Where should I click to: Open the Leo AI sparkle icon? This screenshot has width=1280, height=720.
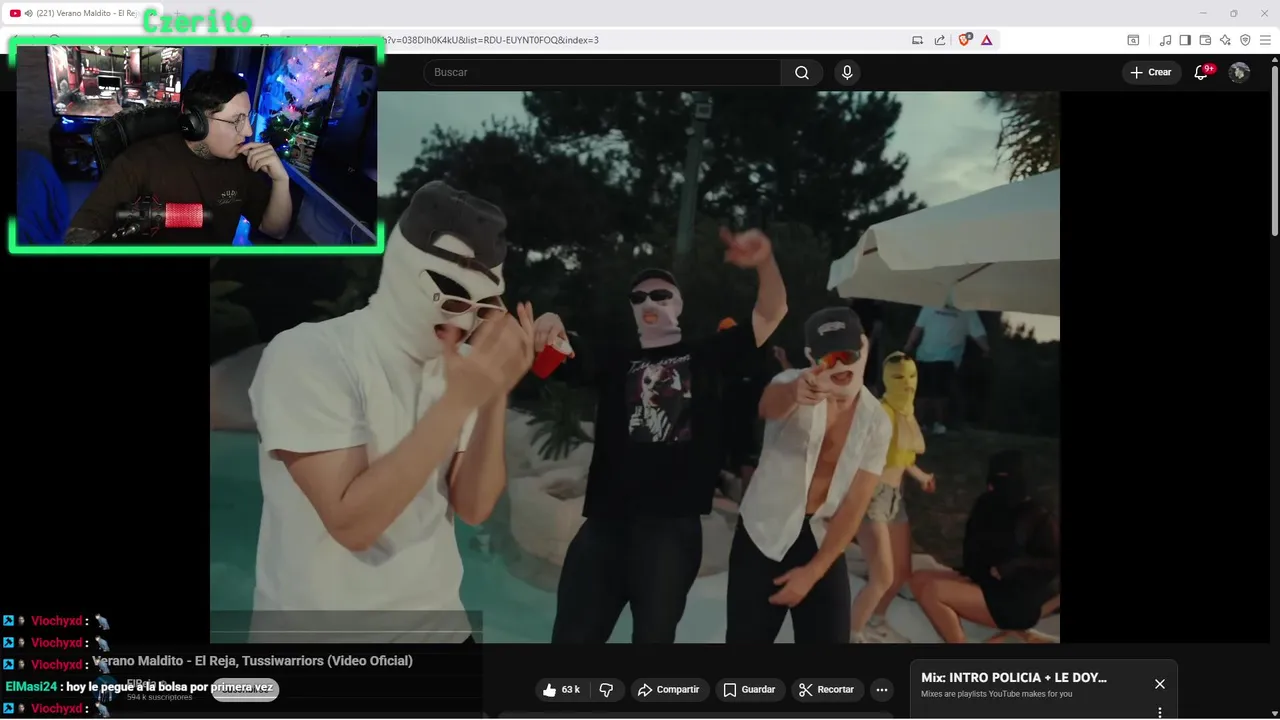click(1225, 40)
